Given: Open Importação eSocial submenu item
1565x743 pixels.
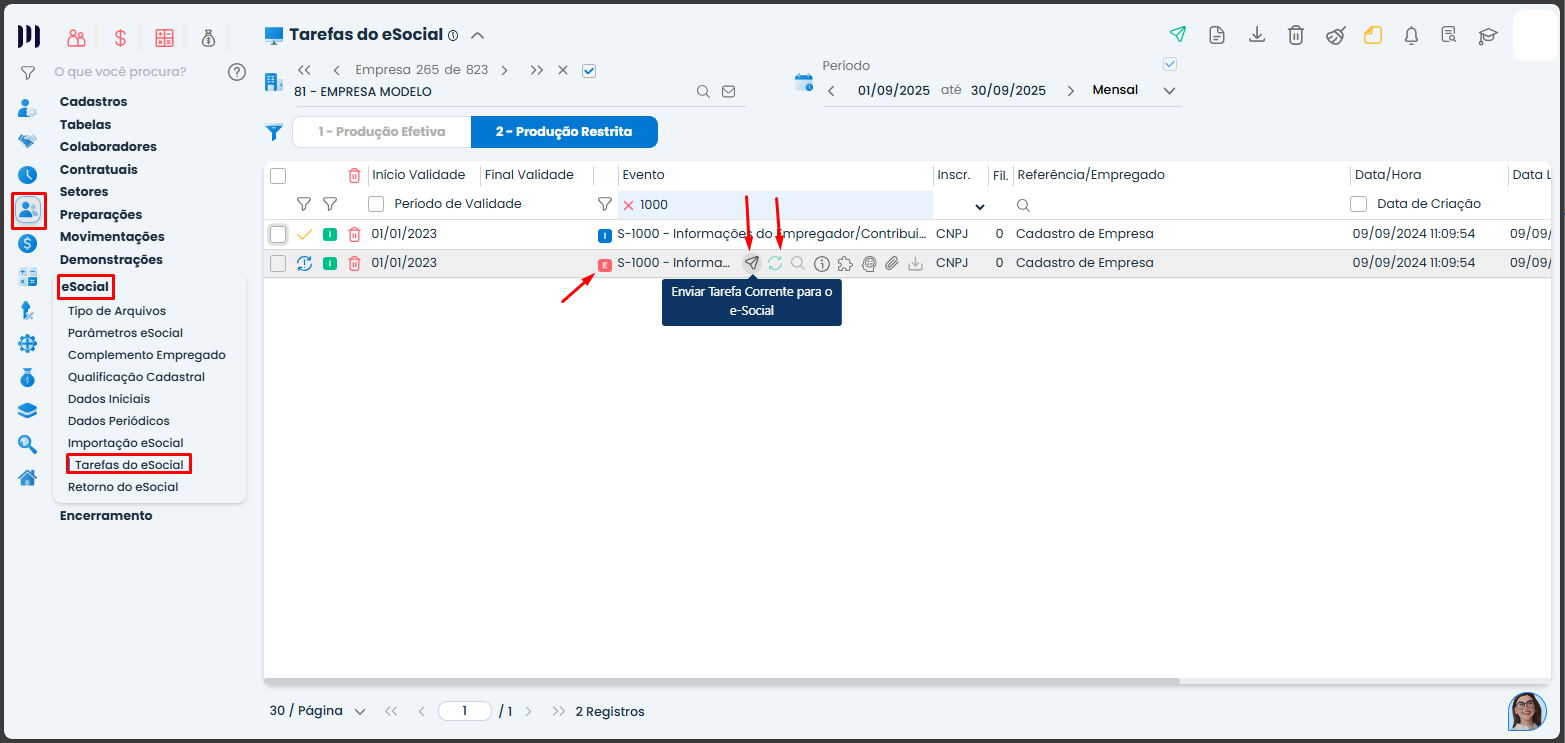Looking at the screenshot, I should coord(125,443).
